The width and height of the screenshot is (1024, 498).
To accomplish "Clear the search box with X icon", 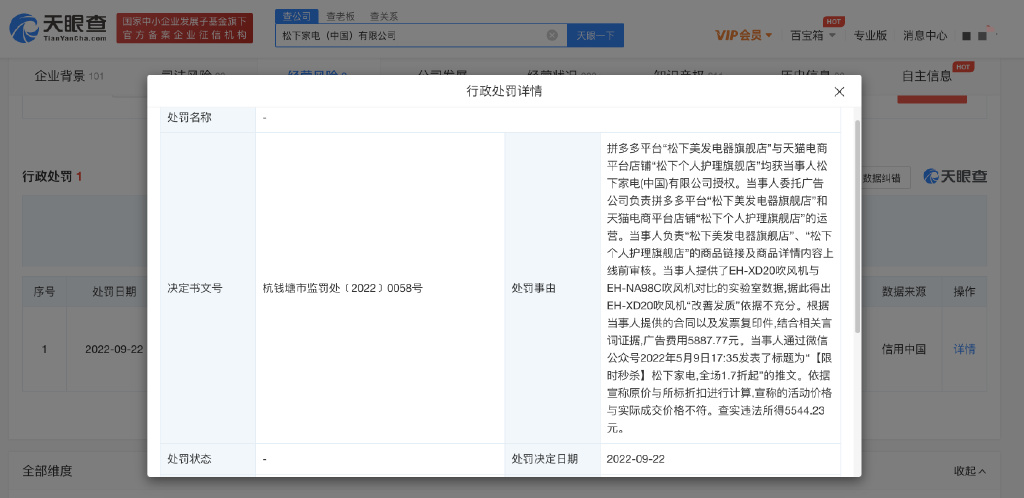I will pyautogui.click(x=552, y=35).
